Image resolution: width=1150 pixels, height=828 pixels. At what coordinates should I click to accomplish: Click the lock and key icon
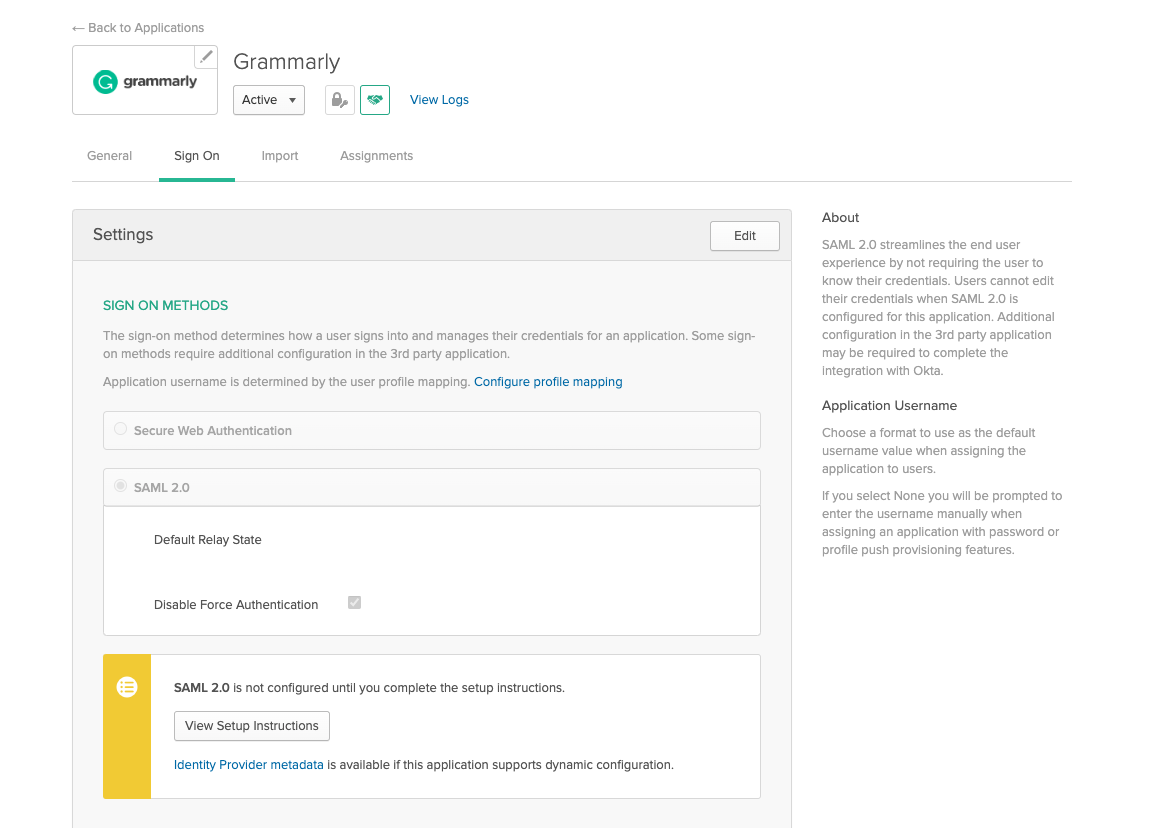click(x=340, y=100)
